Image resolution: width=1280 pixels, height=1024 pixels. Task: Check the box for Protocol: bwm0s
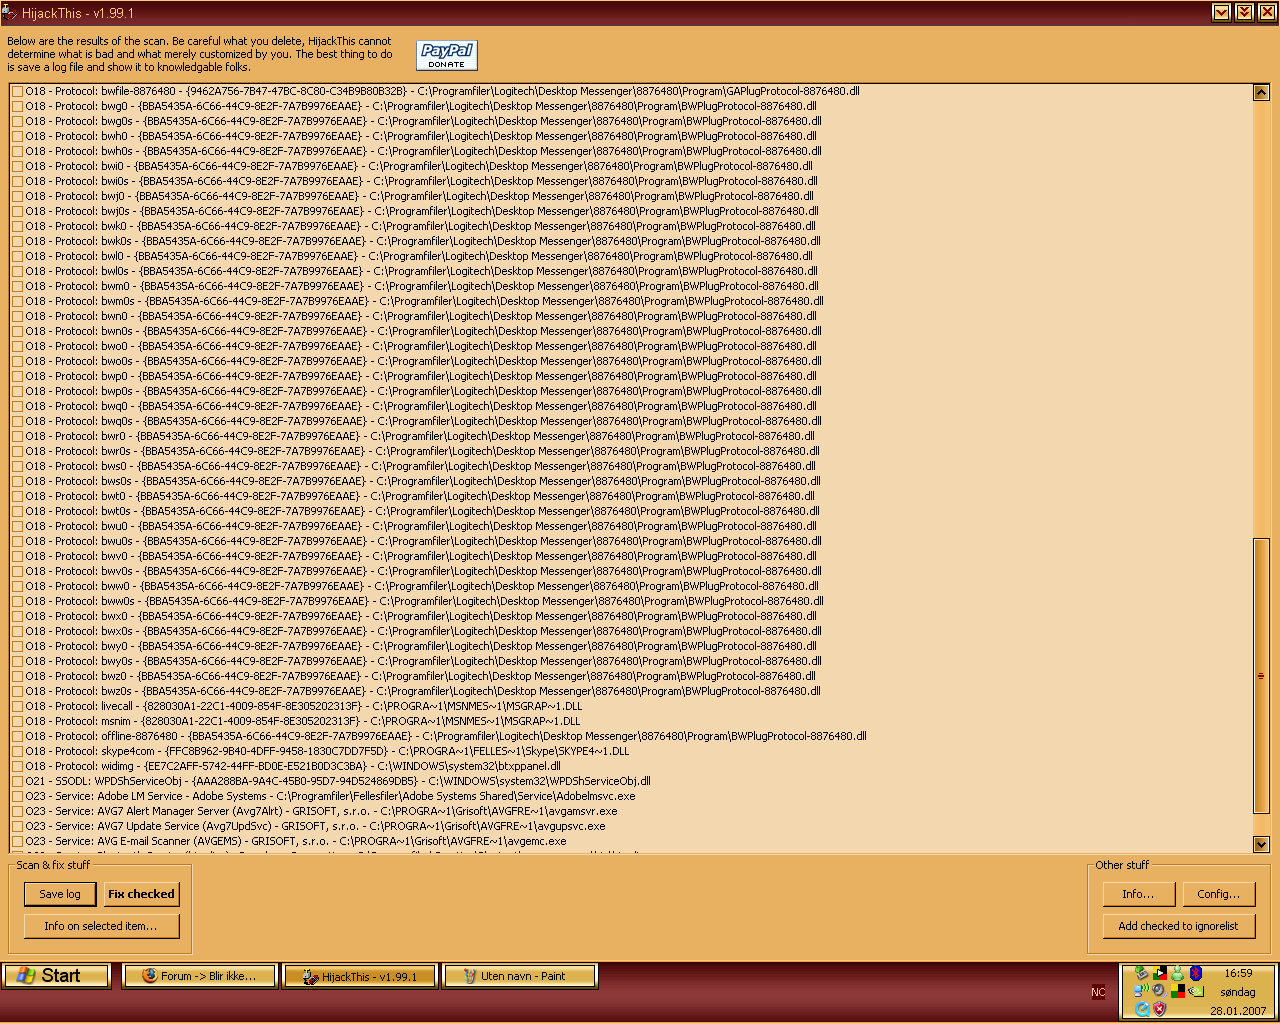(x=17, y=301)
